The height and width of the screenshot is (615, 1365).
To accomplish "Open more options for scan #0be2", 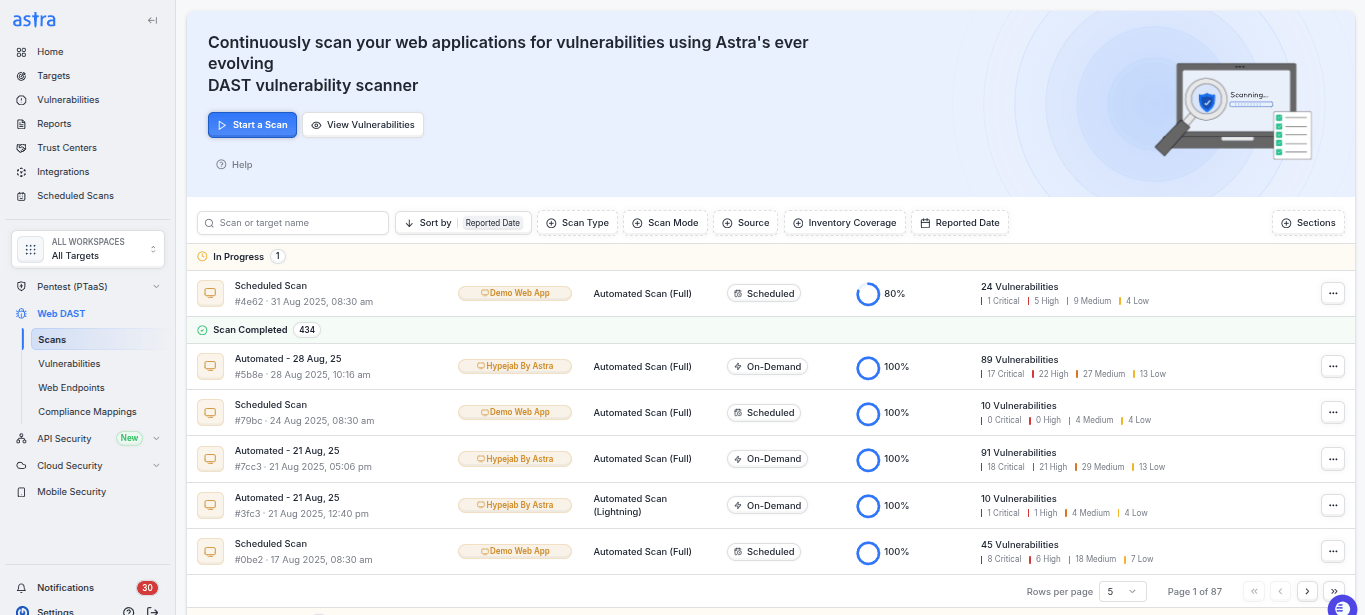I will 1332,551.
